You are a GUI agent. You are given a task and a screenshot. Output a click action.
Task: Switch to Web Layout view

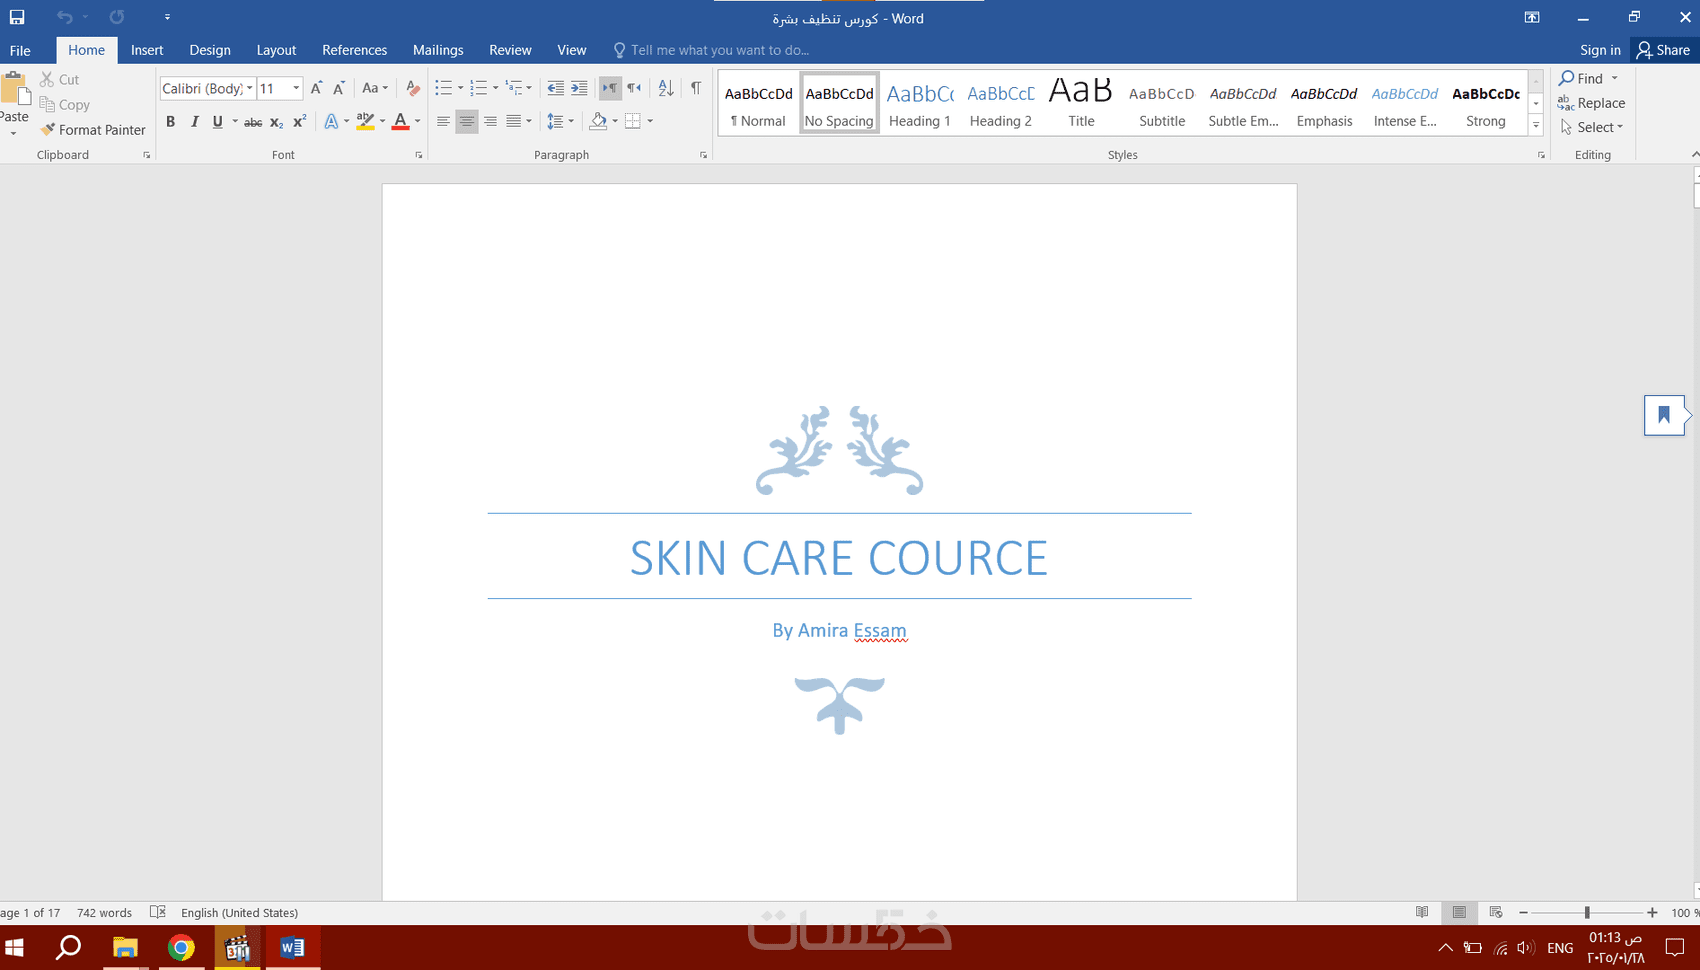[1496, 912]
